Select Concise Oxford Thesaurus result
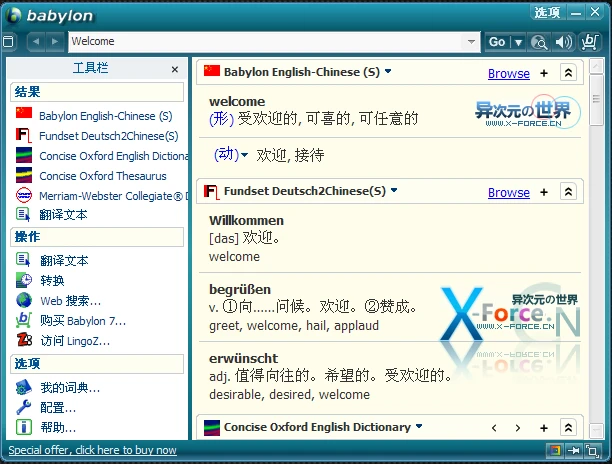This screenshot has height=464, width=612. [103, 176]
